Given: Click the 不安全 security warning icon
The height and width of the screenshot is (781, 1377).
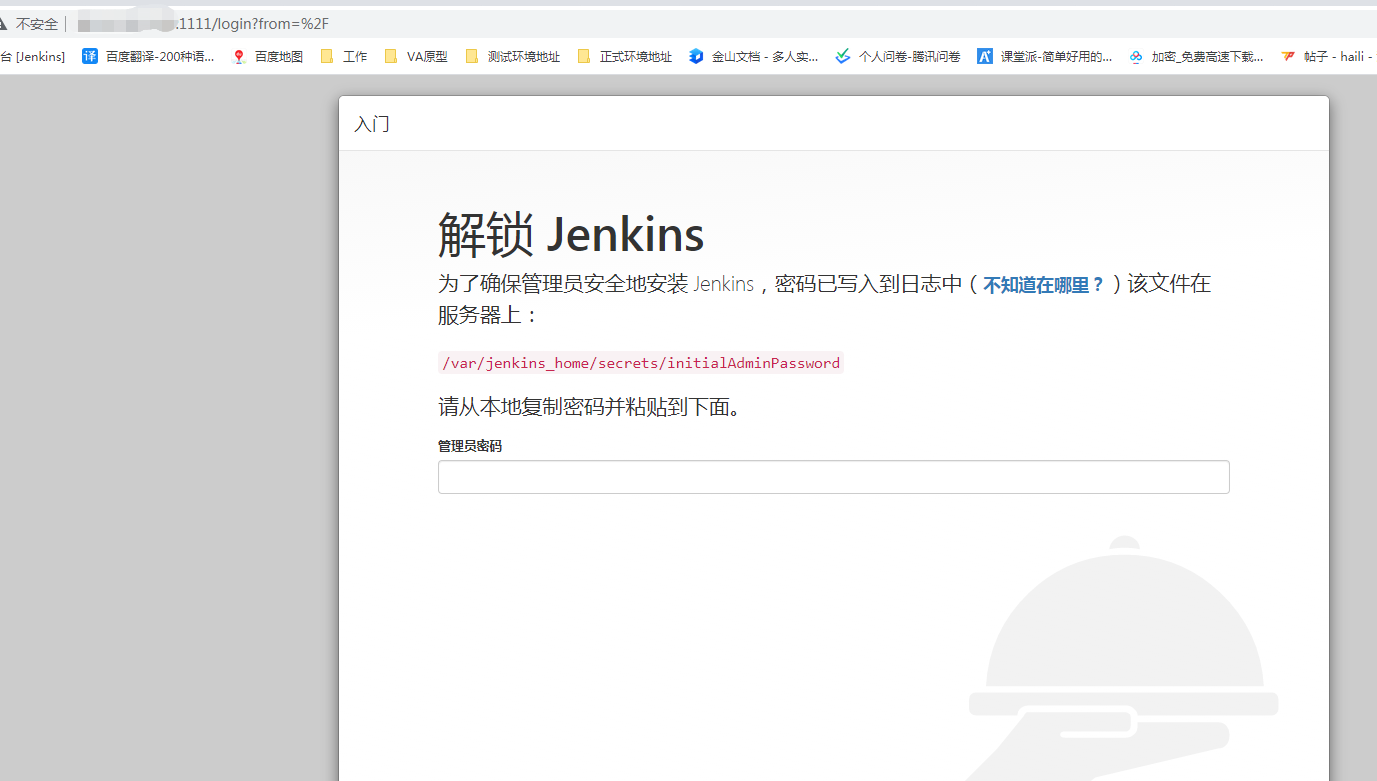Looking at the screenshot, I should pyautogui.click(x=4, y=24).
